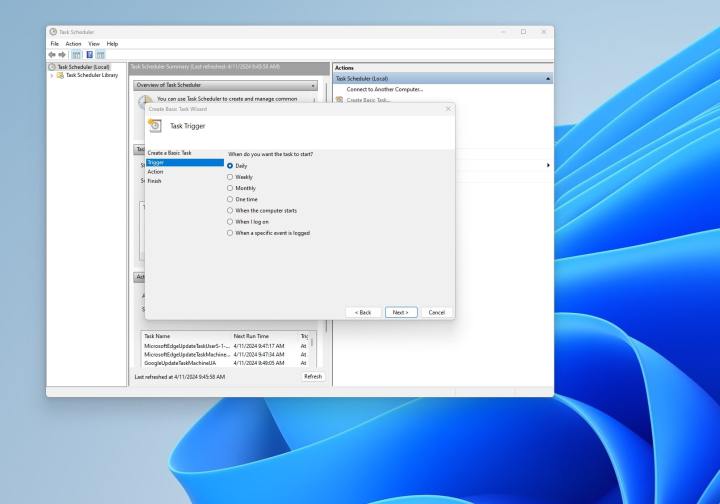Close the Create Basic Task Wizard dialog
Viewport: 720px width, 504px height.
pyautogui.click(x=448, y=109)
